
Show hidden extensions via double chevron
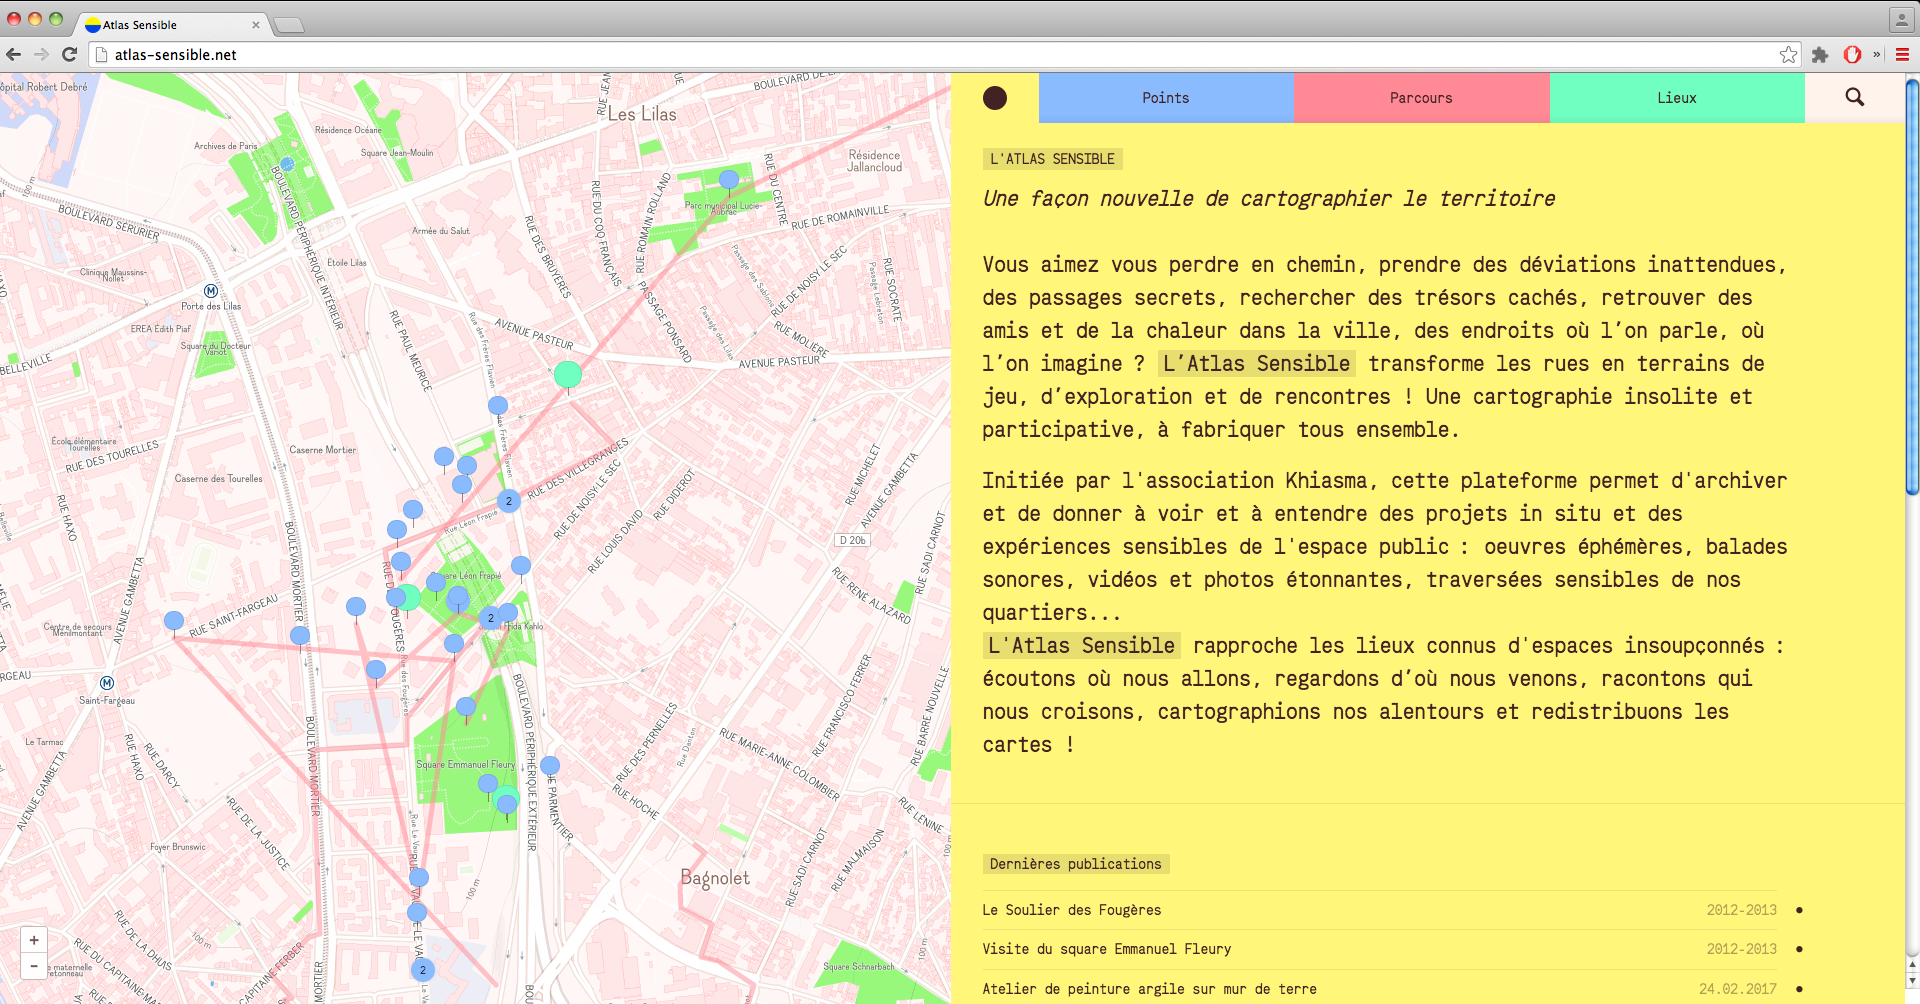click(1877, 55)
